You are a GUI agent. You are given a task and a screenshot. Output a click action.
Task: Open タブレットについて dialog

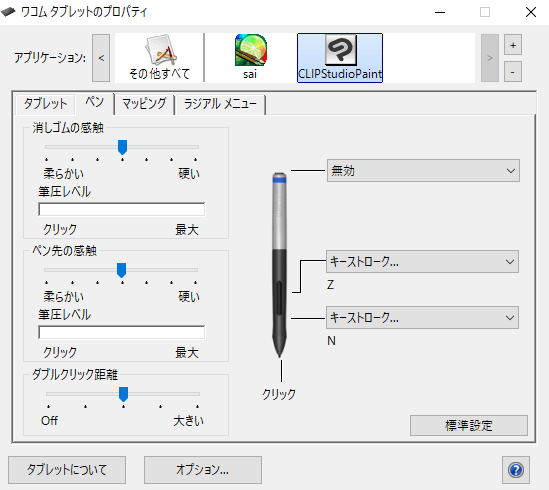pyautogui.click(x=67, y=470)
